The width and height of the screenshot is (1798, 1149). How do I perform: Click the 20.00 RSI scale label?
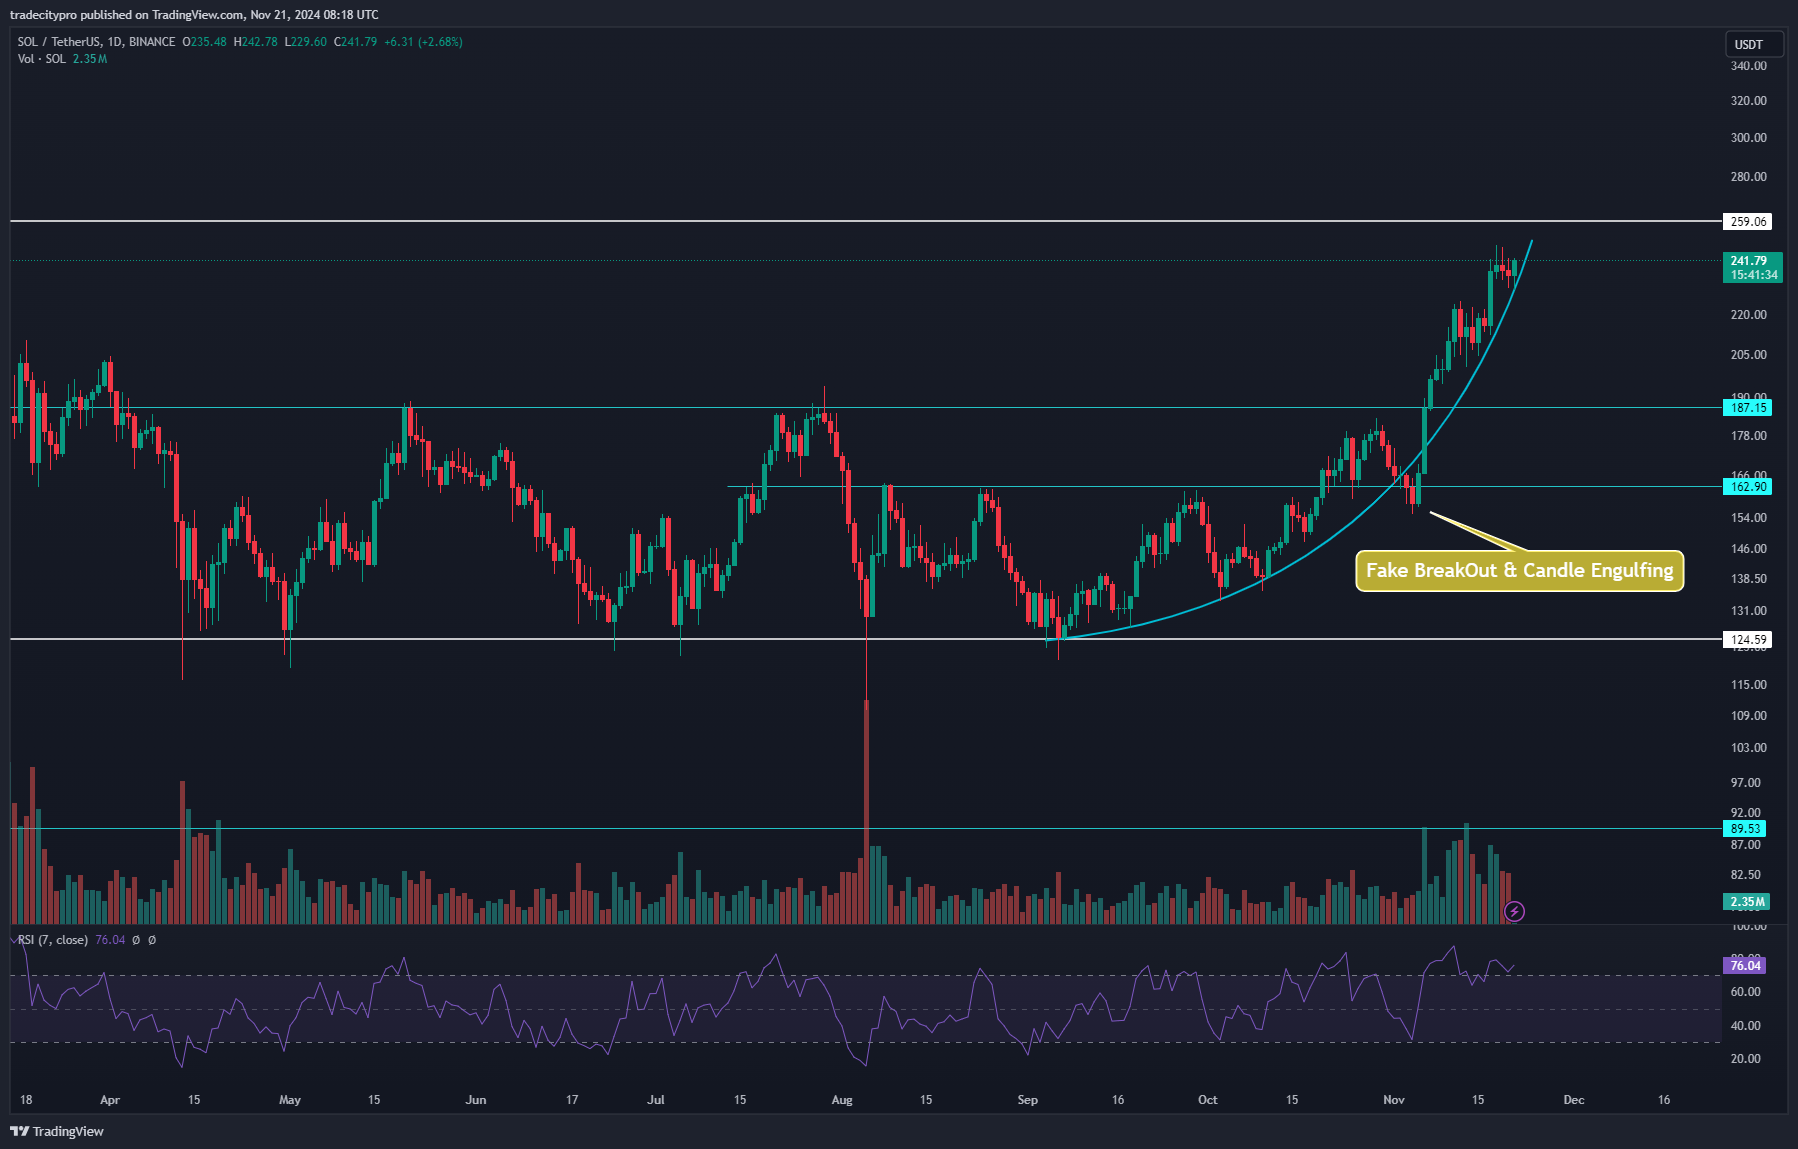[1746, 1059]
